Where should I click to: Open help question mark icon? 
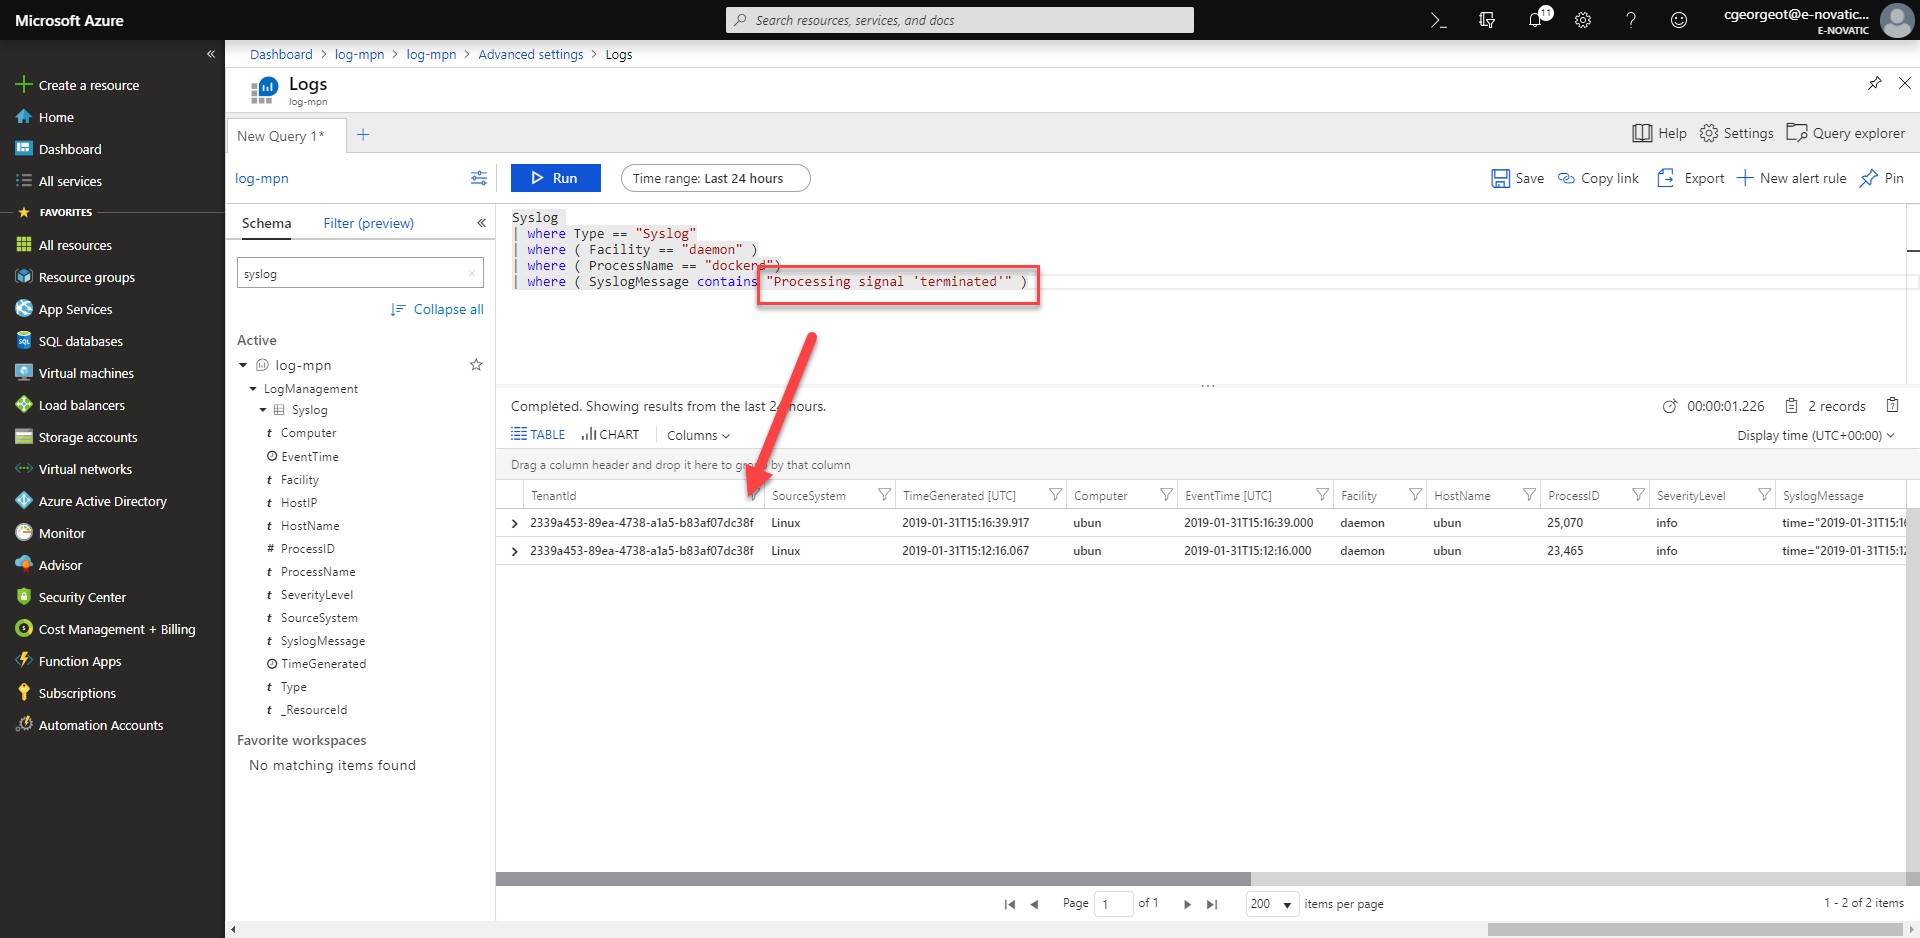[1631, 20]
